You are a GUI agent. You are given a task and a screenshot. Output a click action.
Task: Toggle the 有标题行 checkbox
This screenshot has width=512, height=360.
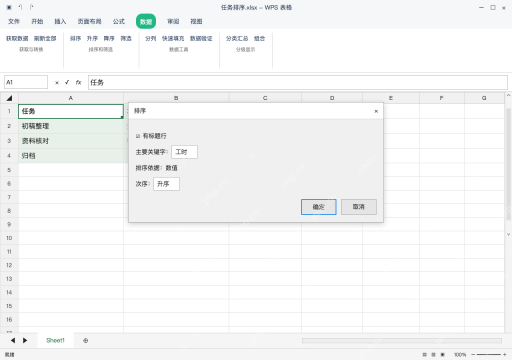pyautogui.click(x=138, y=136)
